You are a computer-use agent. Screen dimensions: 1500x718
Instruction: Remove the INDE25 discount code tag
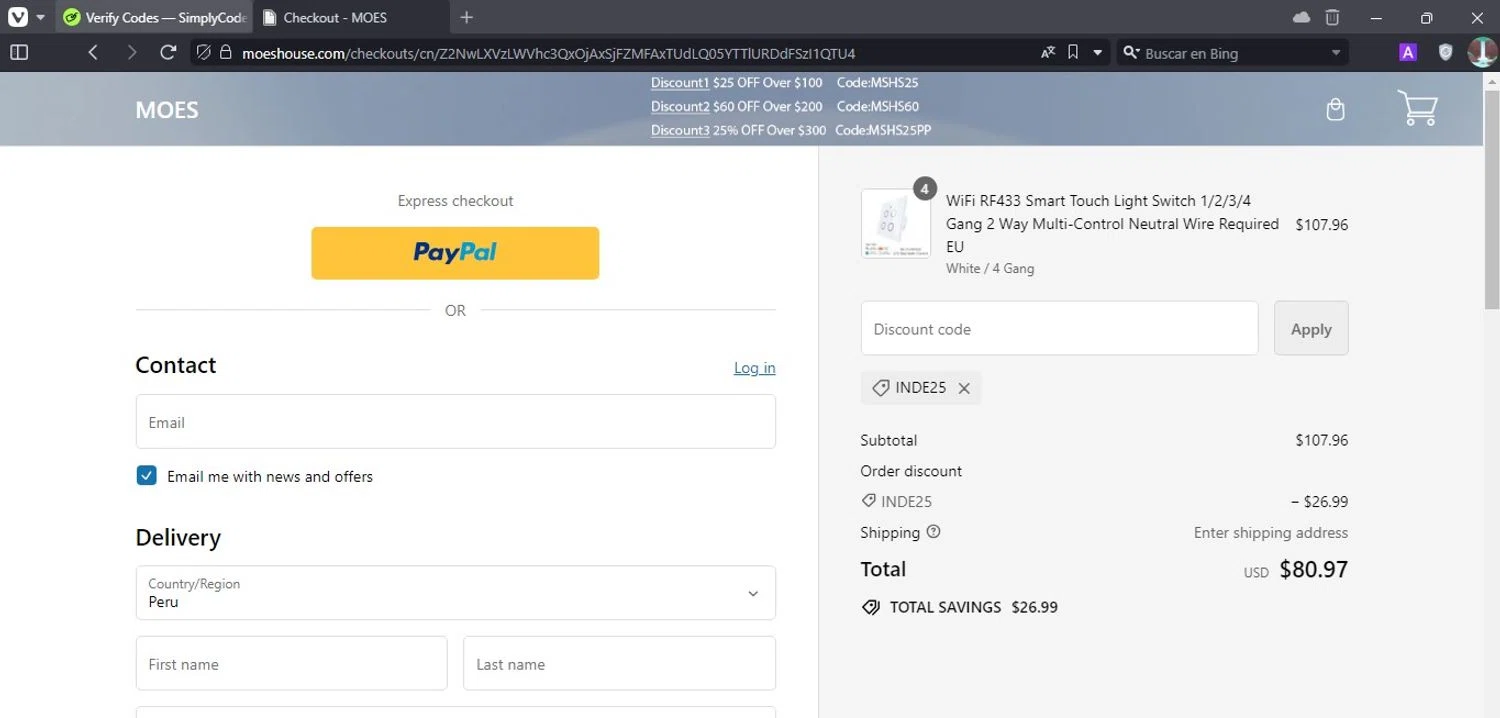964,388
